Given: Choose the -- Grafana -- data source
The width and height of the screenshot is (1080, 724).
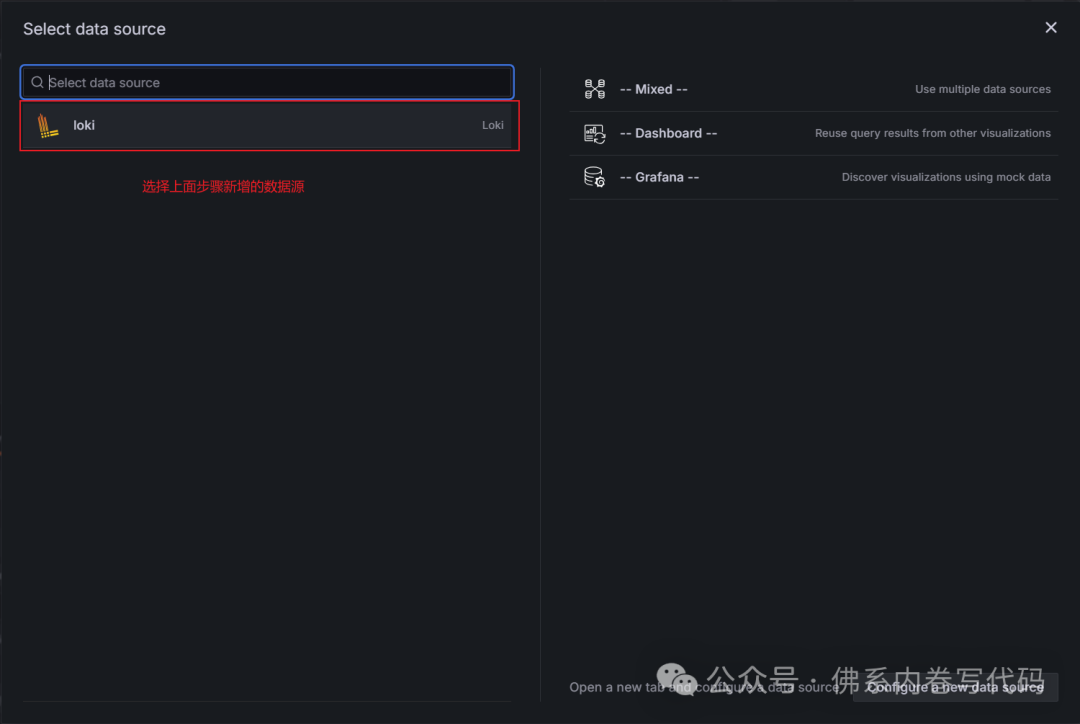Looking at the screenshot, I should click(x=813, y=178).
